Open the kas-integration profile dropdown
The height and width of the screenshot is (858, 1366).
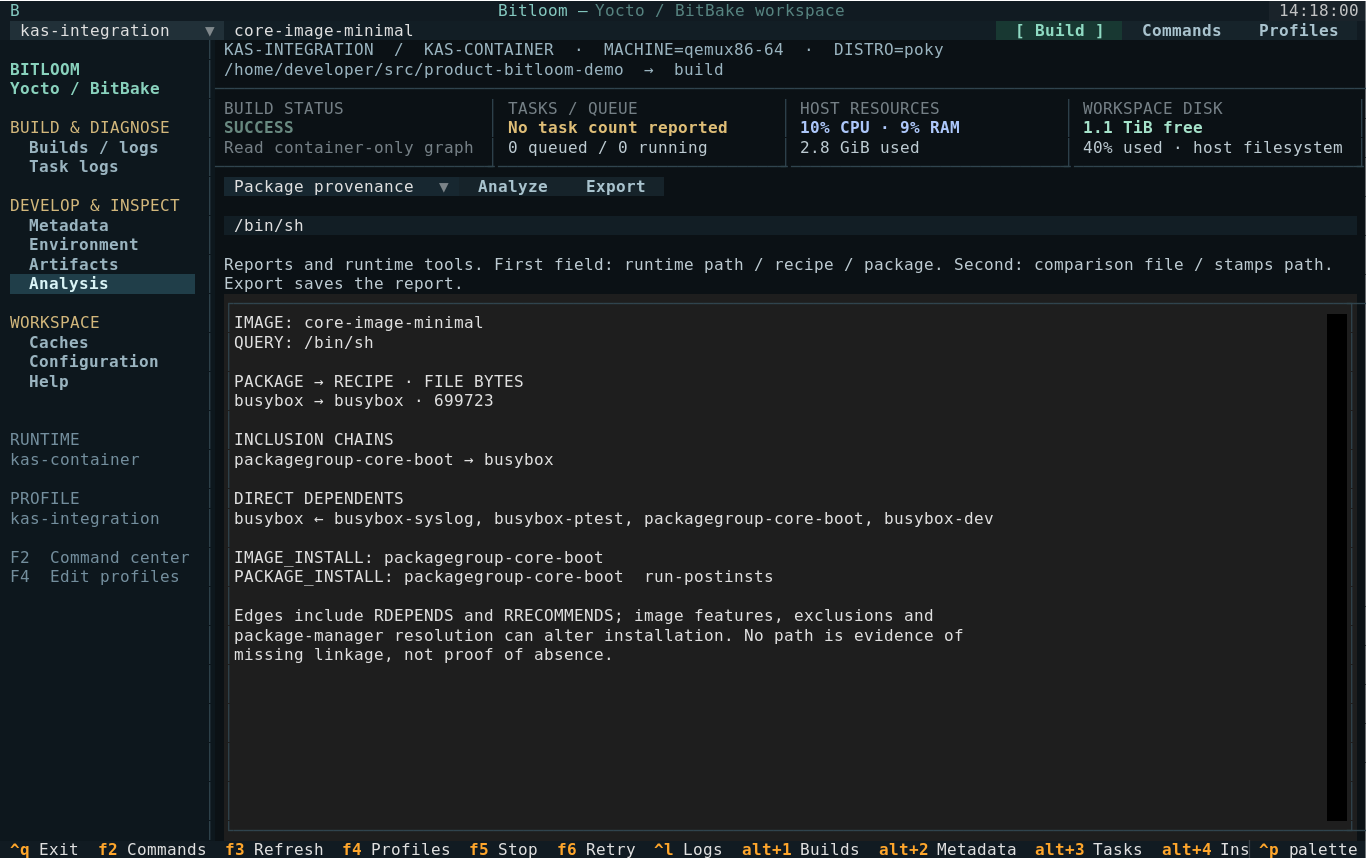click(x=117, y=31)
